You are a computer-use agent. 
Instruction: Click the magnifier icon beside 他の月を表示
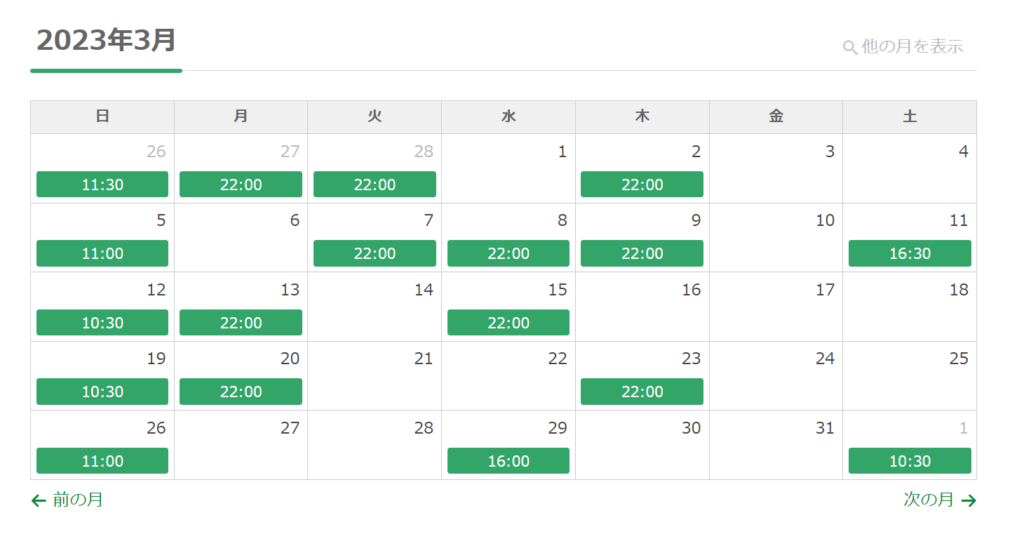pyautogui.click(x=850, y=47)
